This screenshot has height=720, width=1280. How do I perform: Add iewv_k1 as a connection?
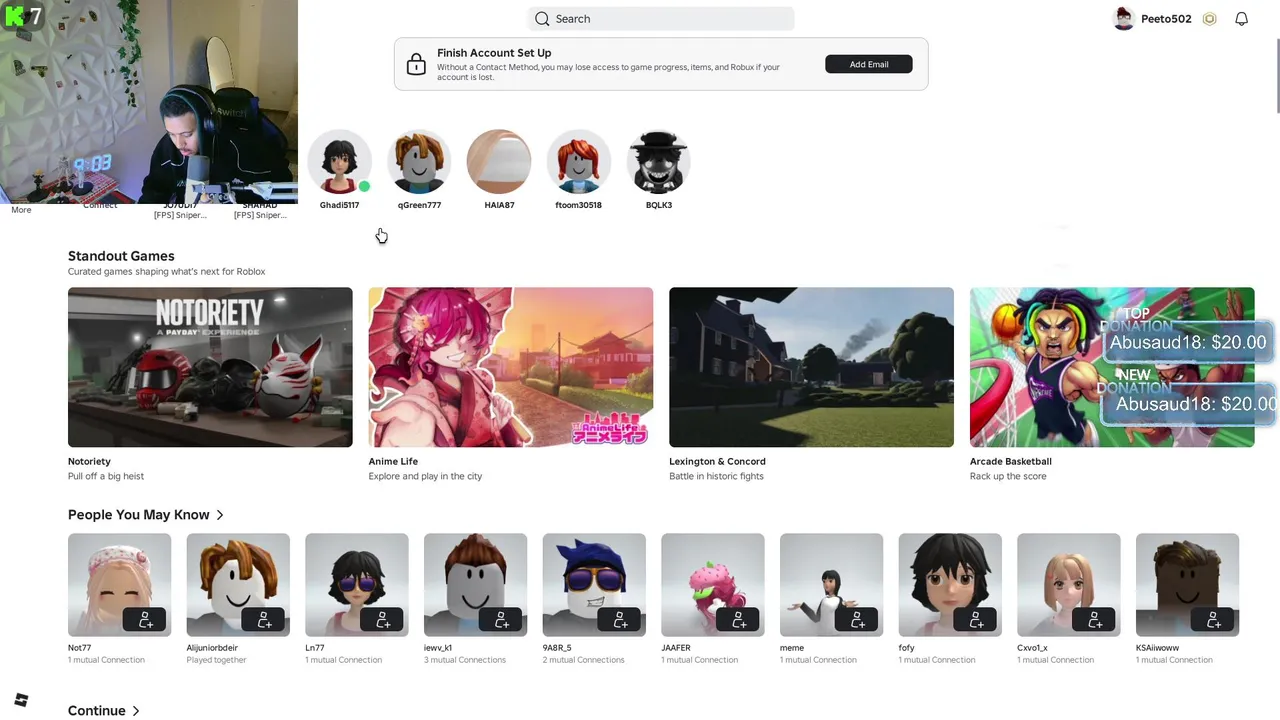501,620
